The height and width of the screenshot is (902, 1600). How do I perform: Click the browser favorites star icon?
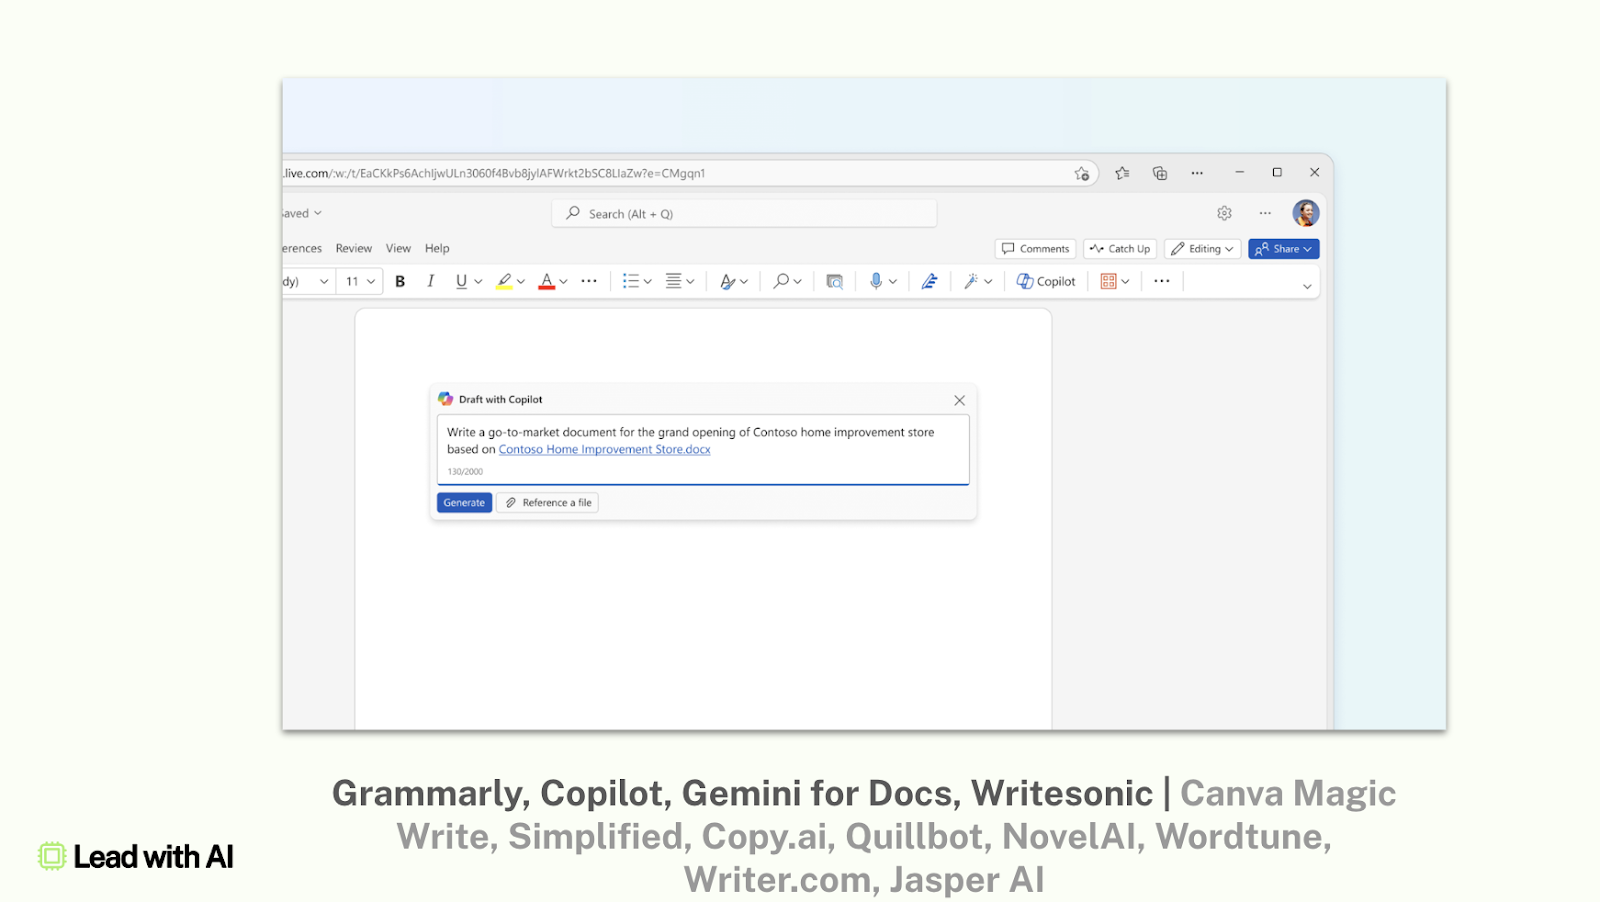click(x=1122, y=173)
